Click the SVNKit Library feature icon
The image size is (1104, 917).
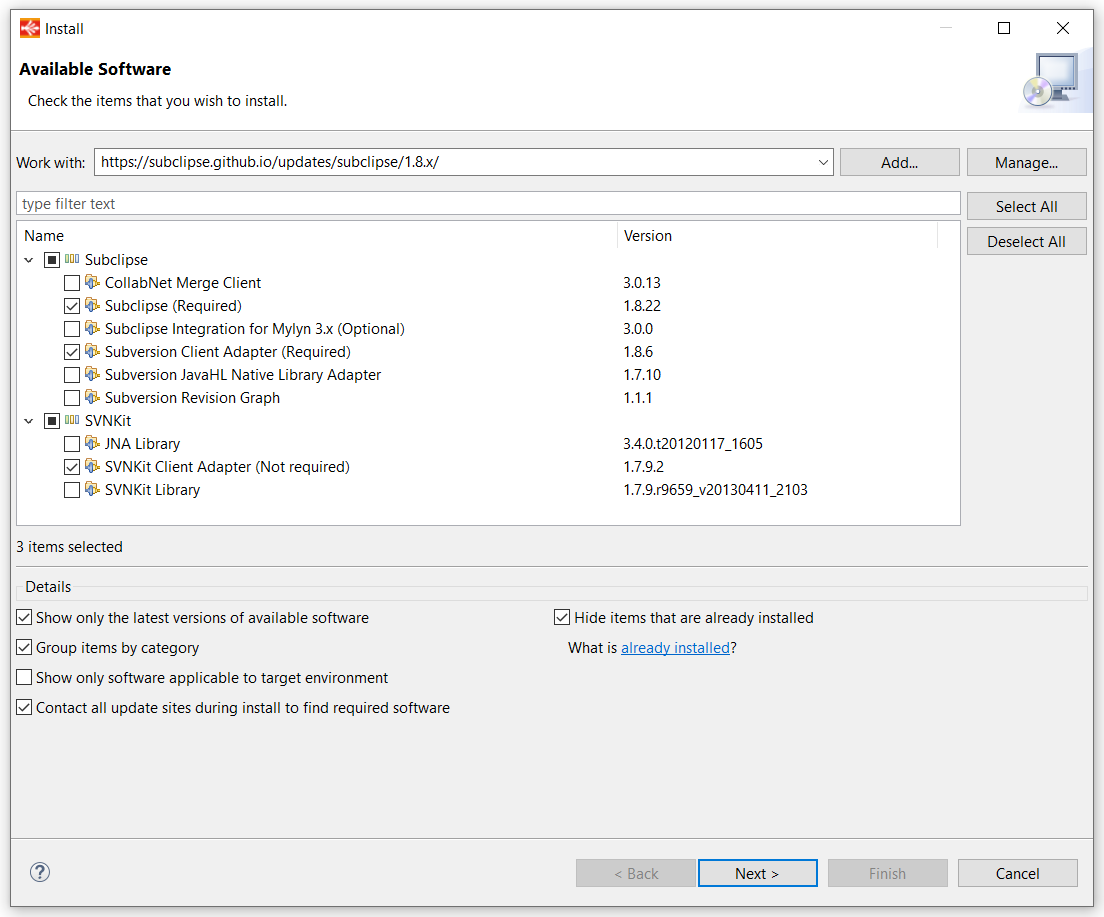click(92, 489)
